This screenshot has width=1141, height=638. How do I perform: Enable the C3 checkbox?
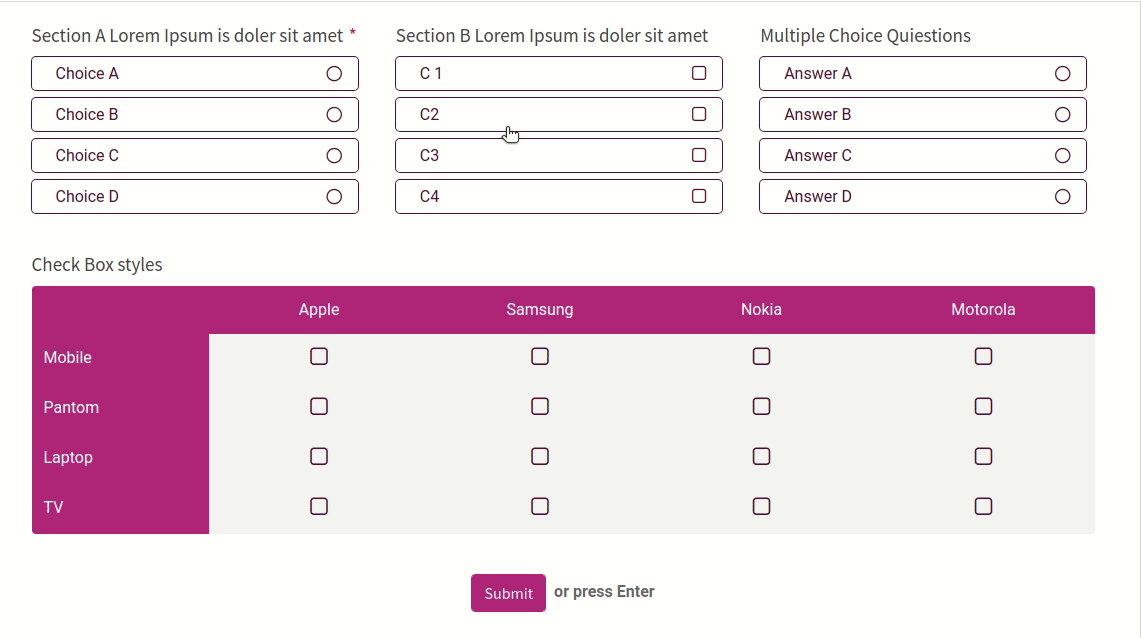click(699, 156)
